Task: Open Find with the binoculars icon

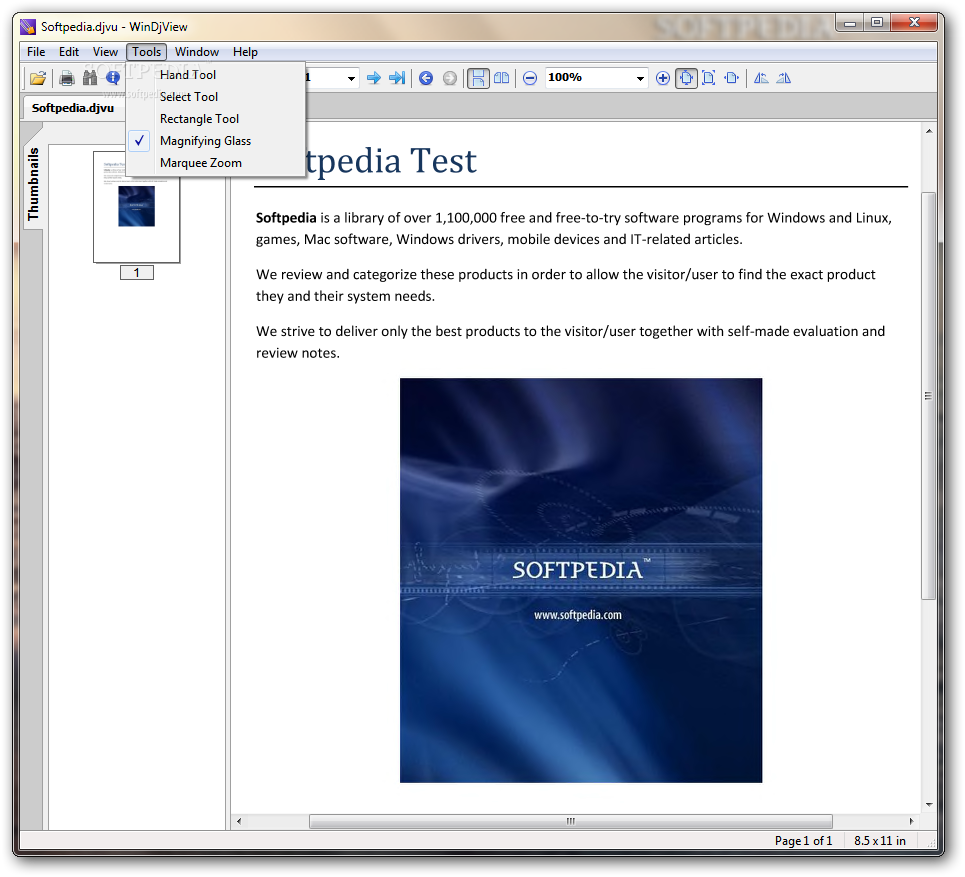Action: (x=90, y=78)
